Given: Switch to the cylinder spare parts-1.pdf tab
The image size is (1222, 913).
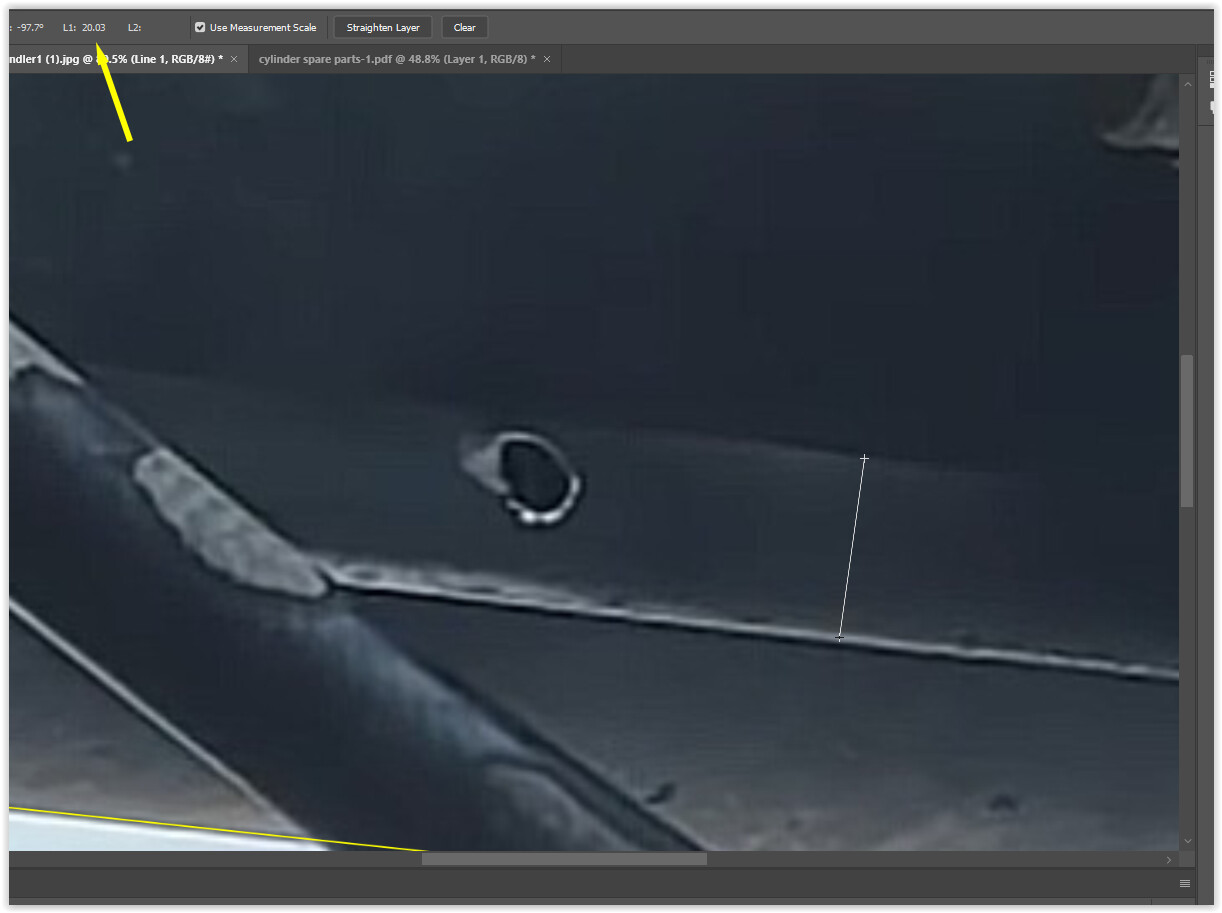Looking at the screenshot, I should (x=396, y=60).
